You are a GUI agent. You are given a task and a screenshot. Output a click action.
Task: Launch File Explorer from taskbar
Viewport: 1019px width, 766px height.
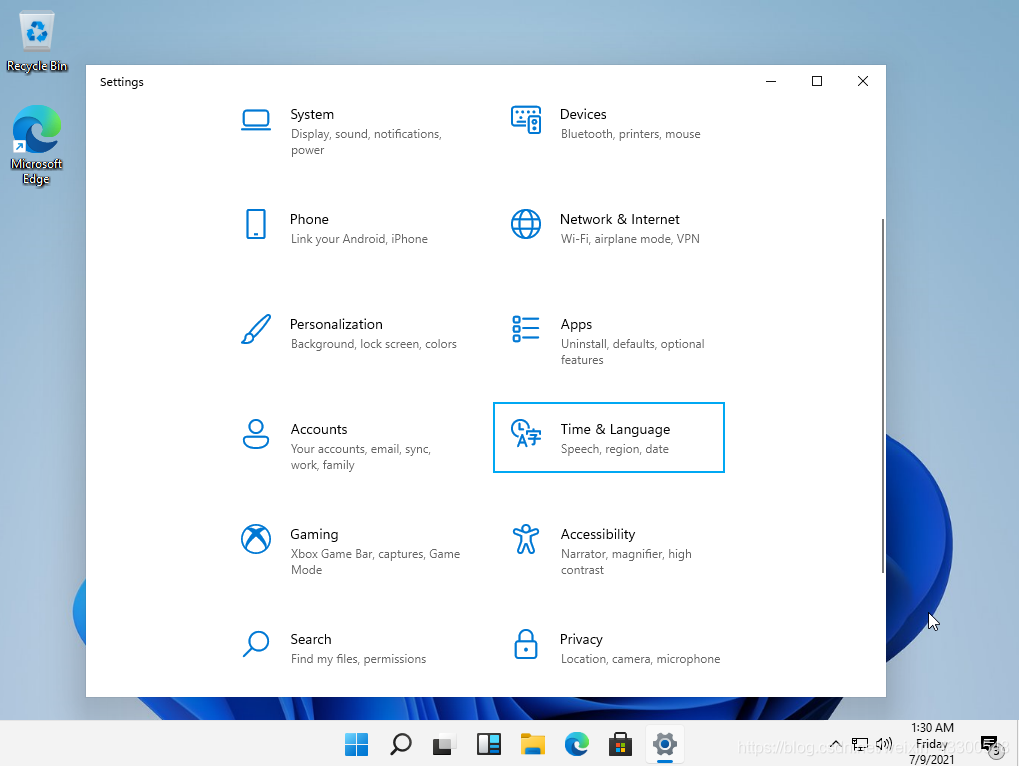533,745
